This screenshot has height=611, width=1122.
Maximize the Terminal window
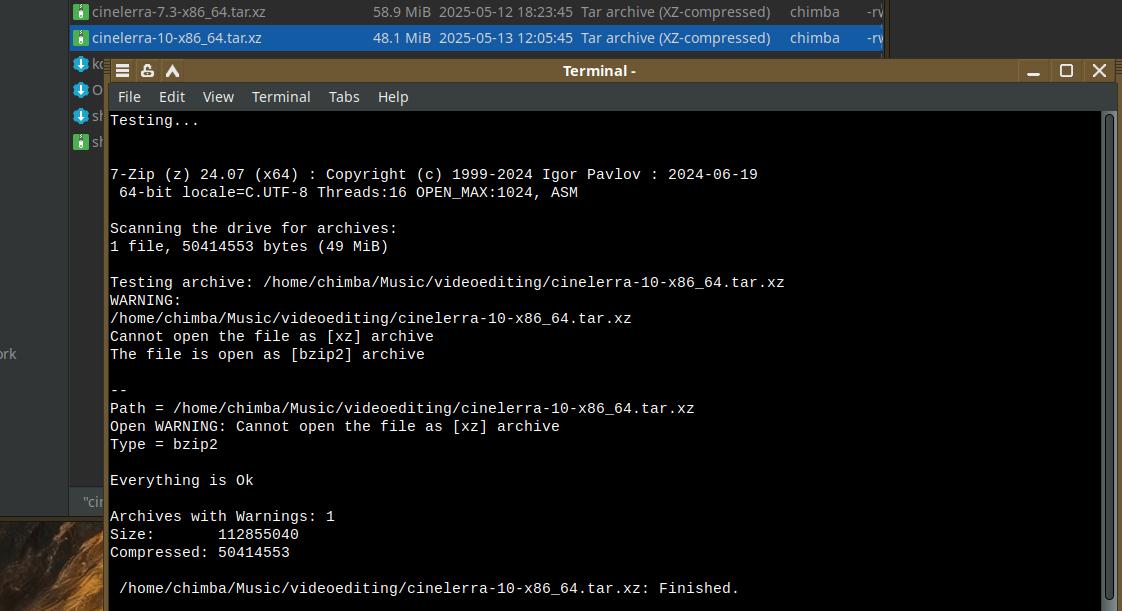[1066, 71]
